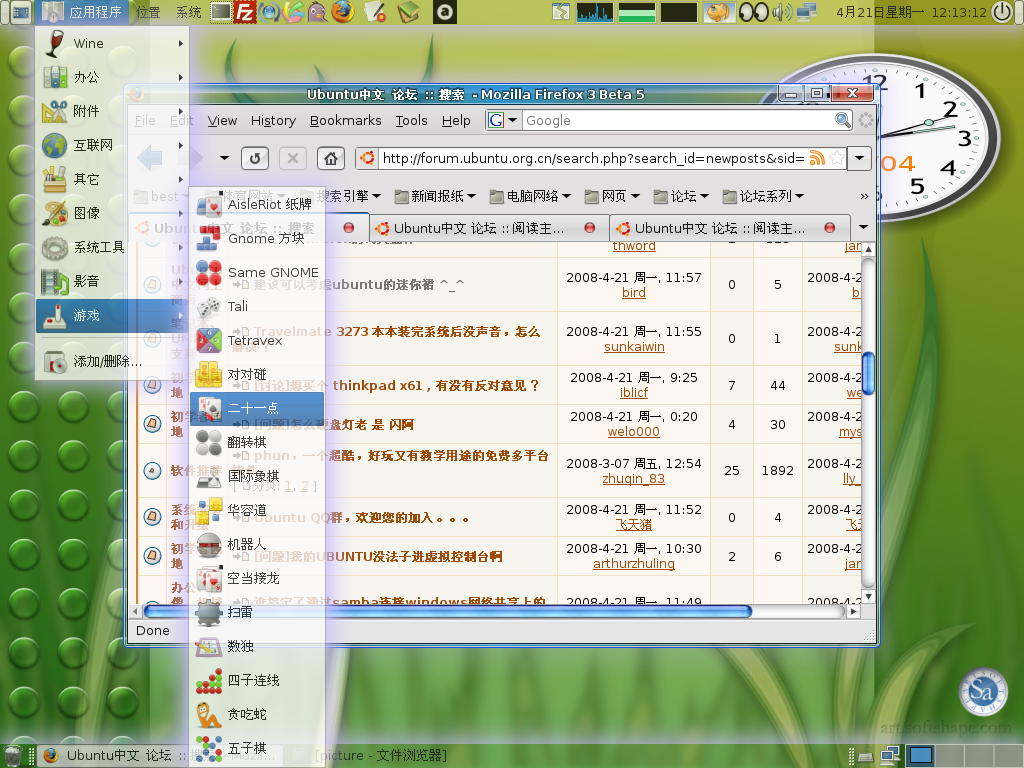Image resolution: width=1024 pixels, height=768 pixels.
Task: Open 添加/删除 applications entry
Action: 112,361
